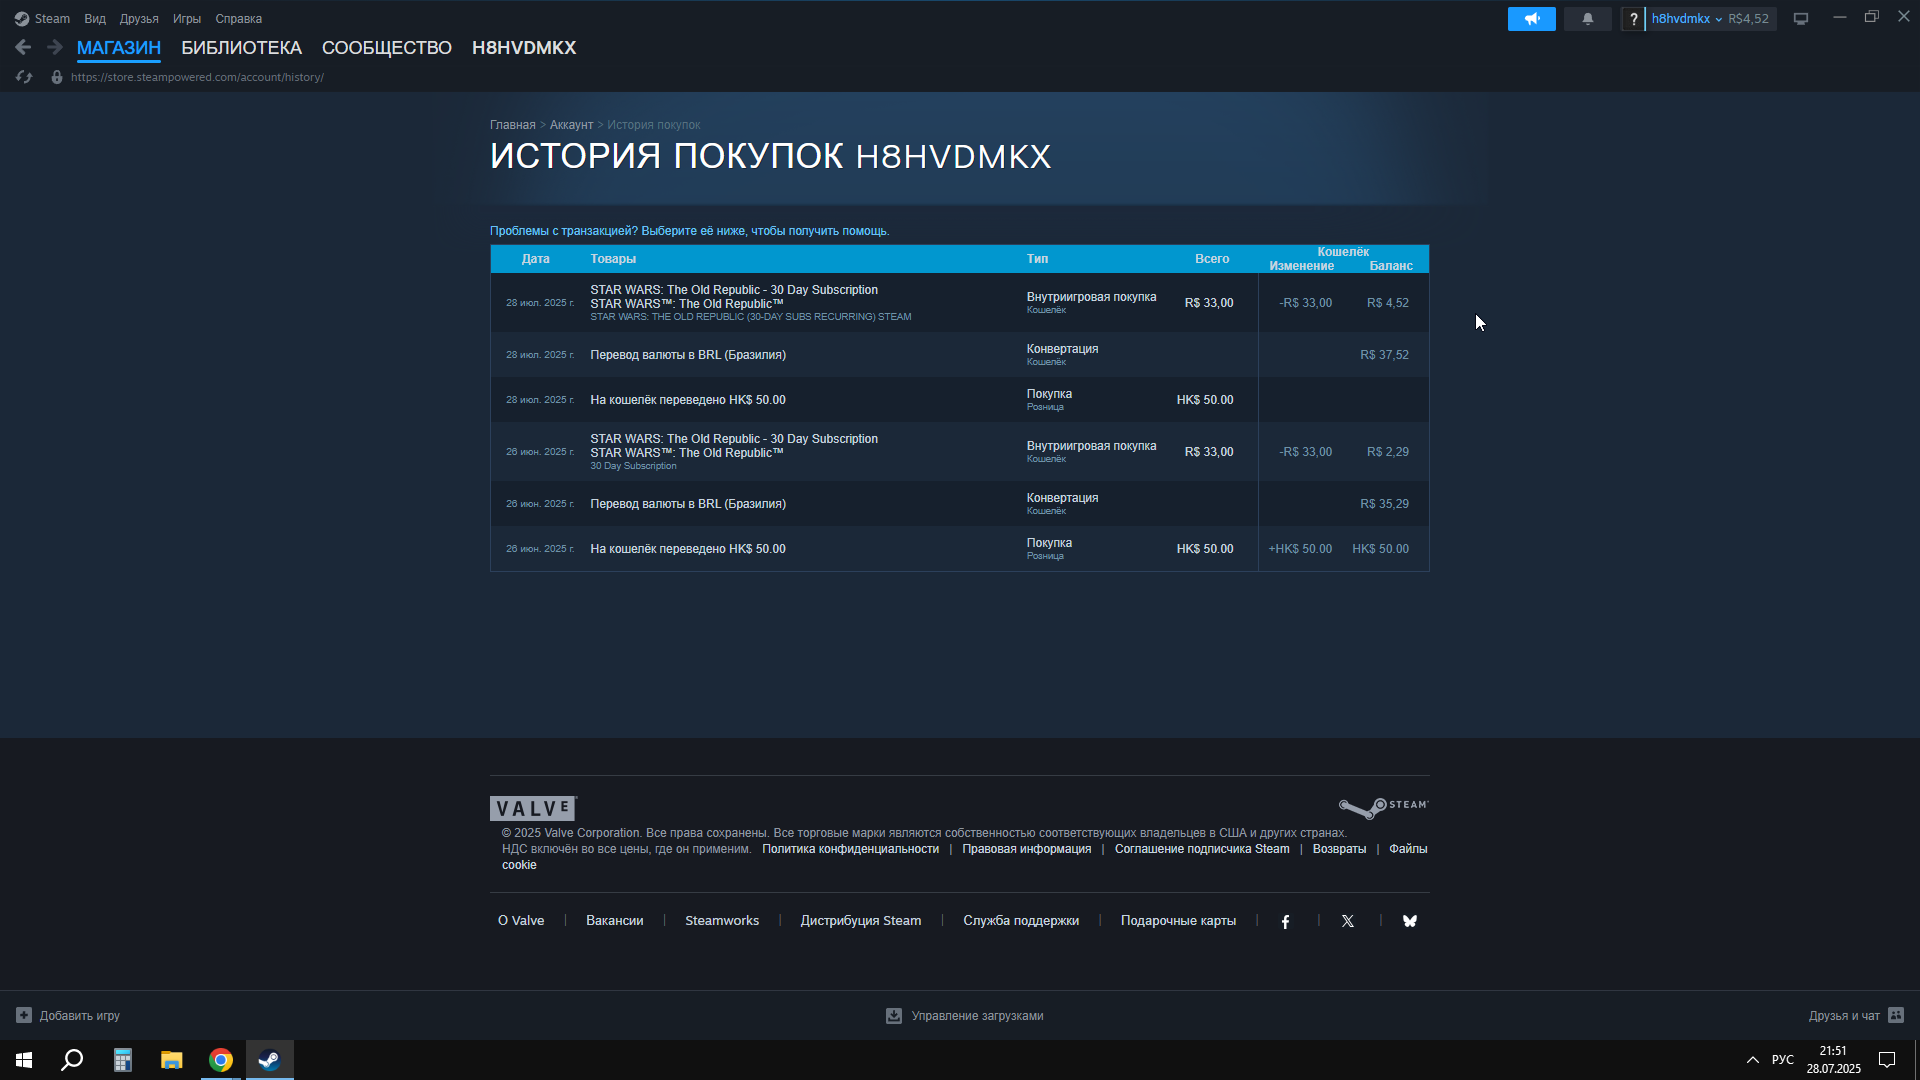Open the Друзья menu
1920x1080 pixels.
[x=139, y=19]
